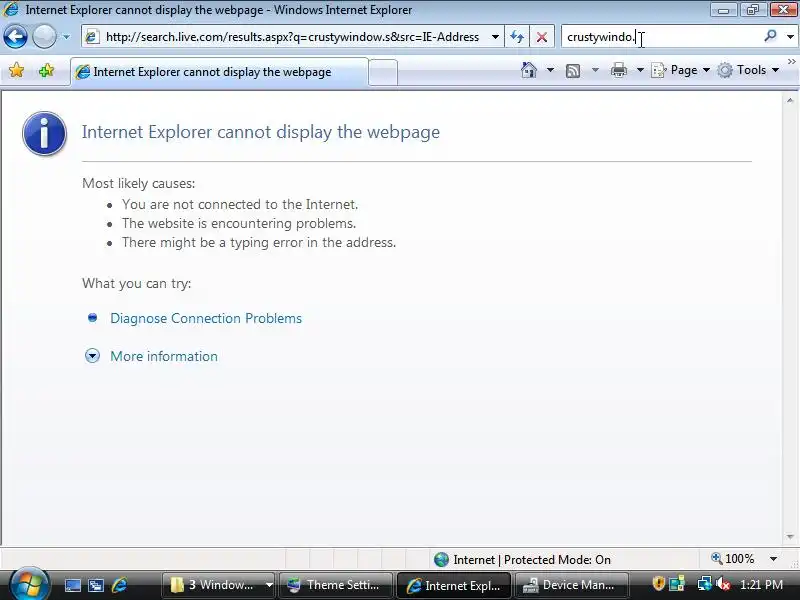Expand the Feeds dropdown arrow
This screenshot has width=800, height=600.
tap(595, 70)
